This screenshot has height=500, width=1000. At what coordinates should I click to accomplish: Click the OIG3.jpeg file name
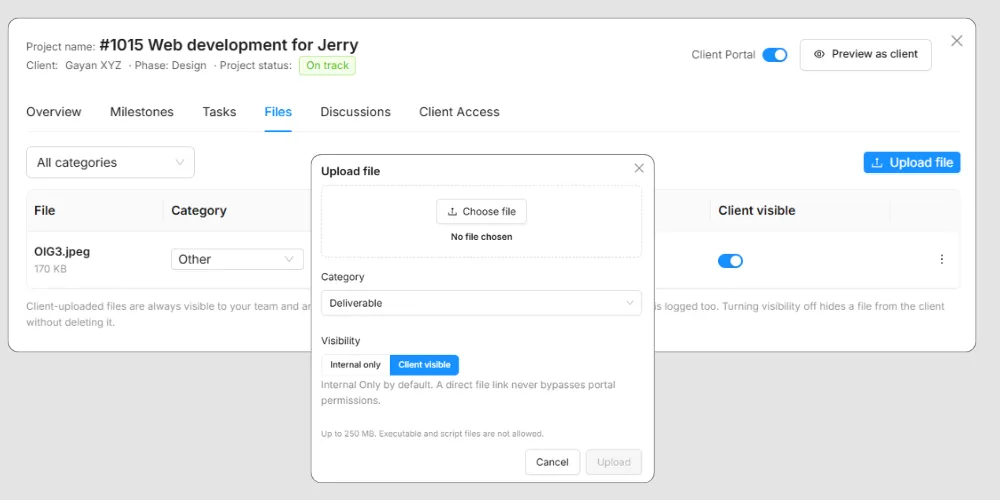(62, 252)
